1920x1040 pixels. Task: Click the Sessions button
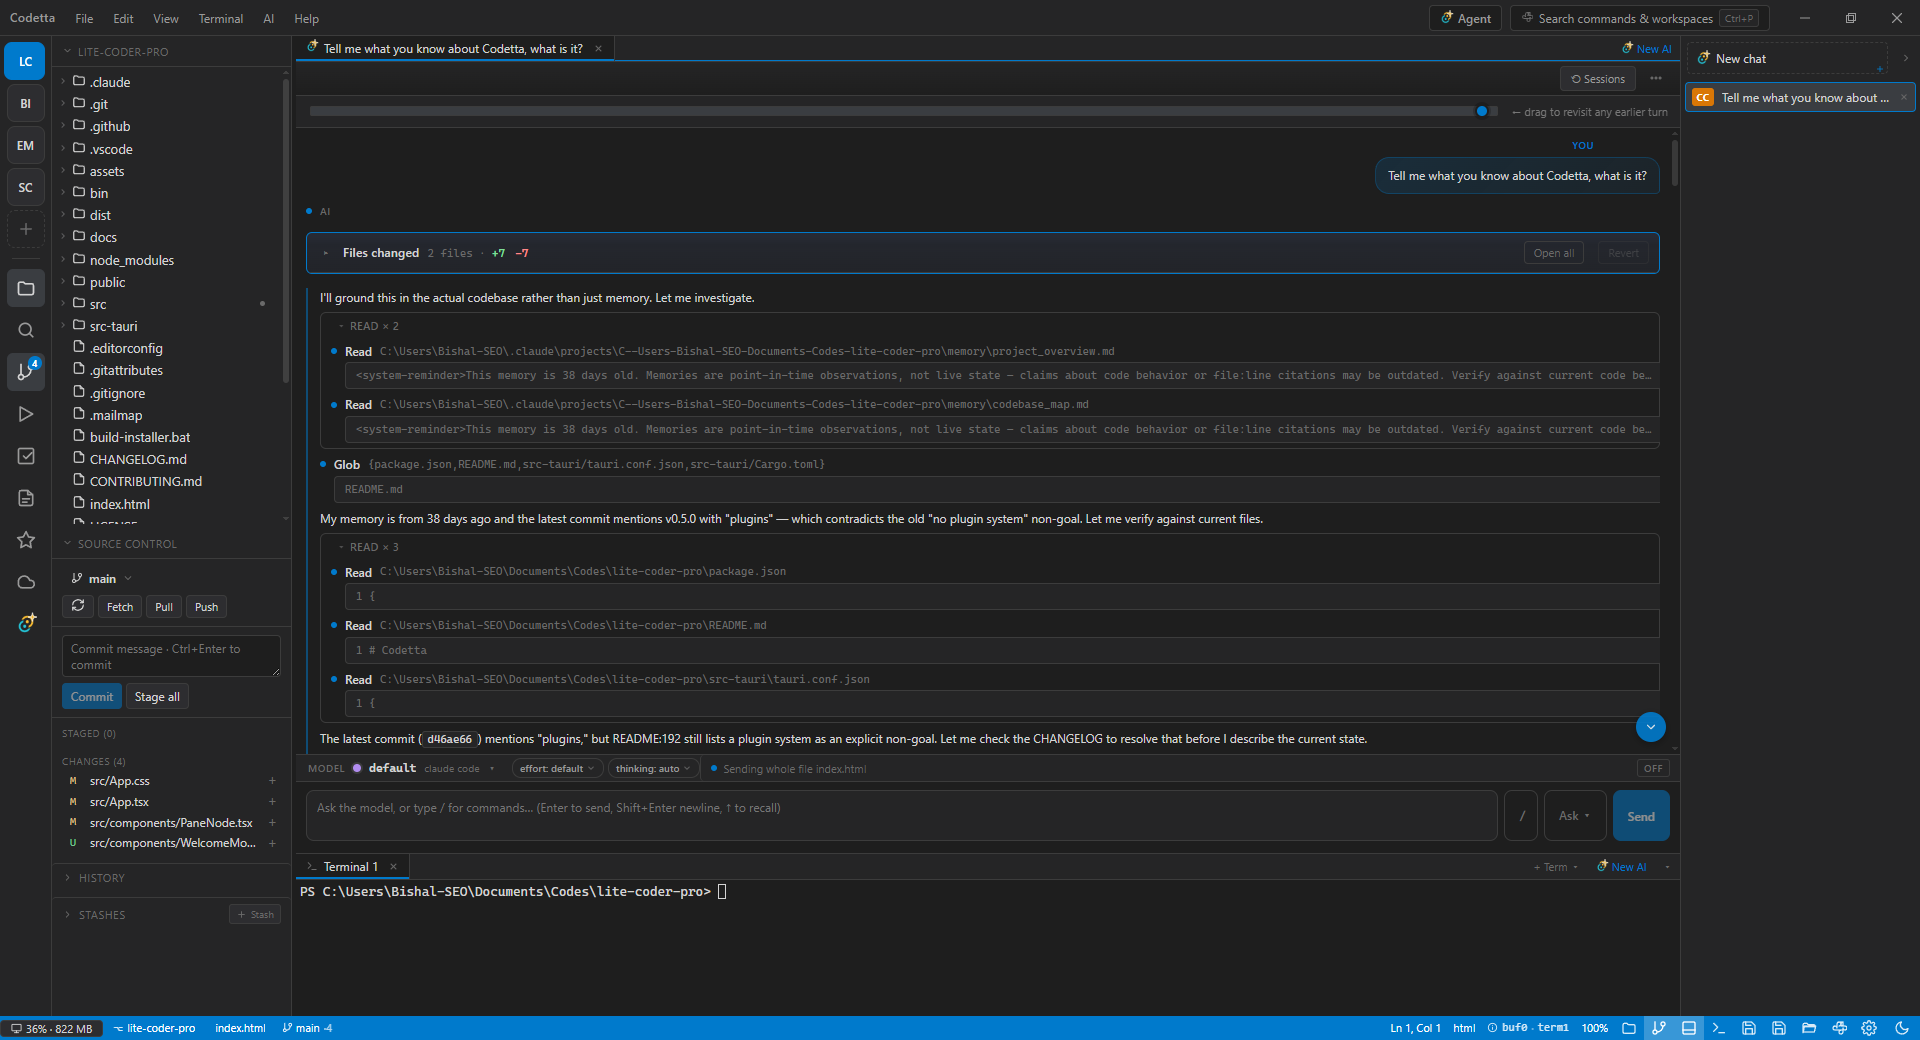click(x=1597, y=79)
